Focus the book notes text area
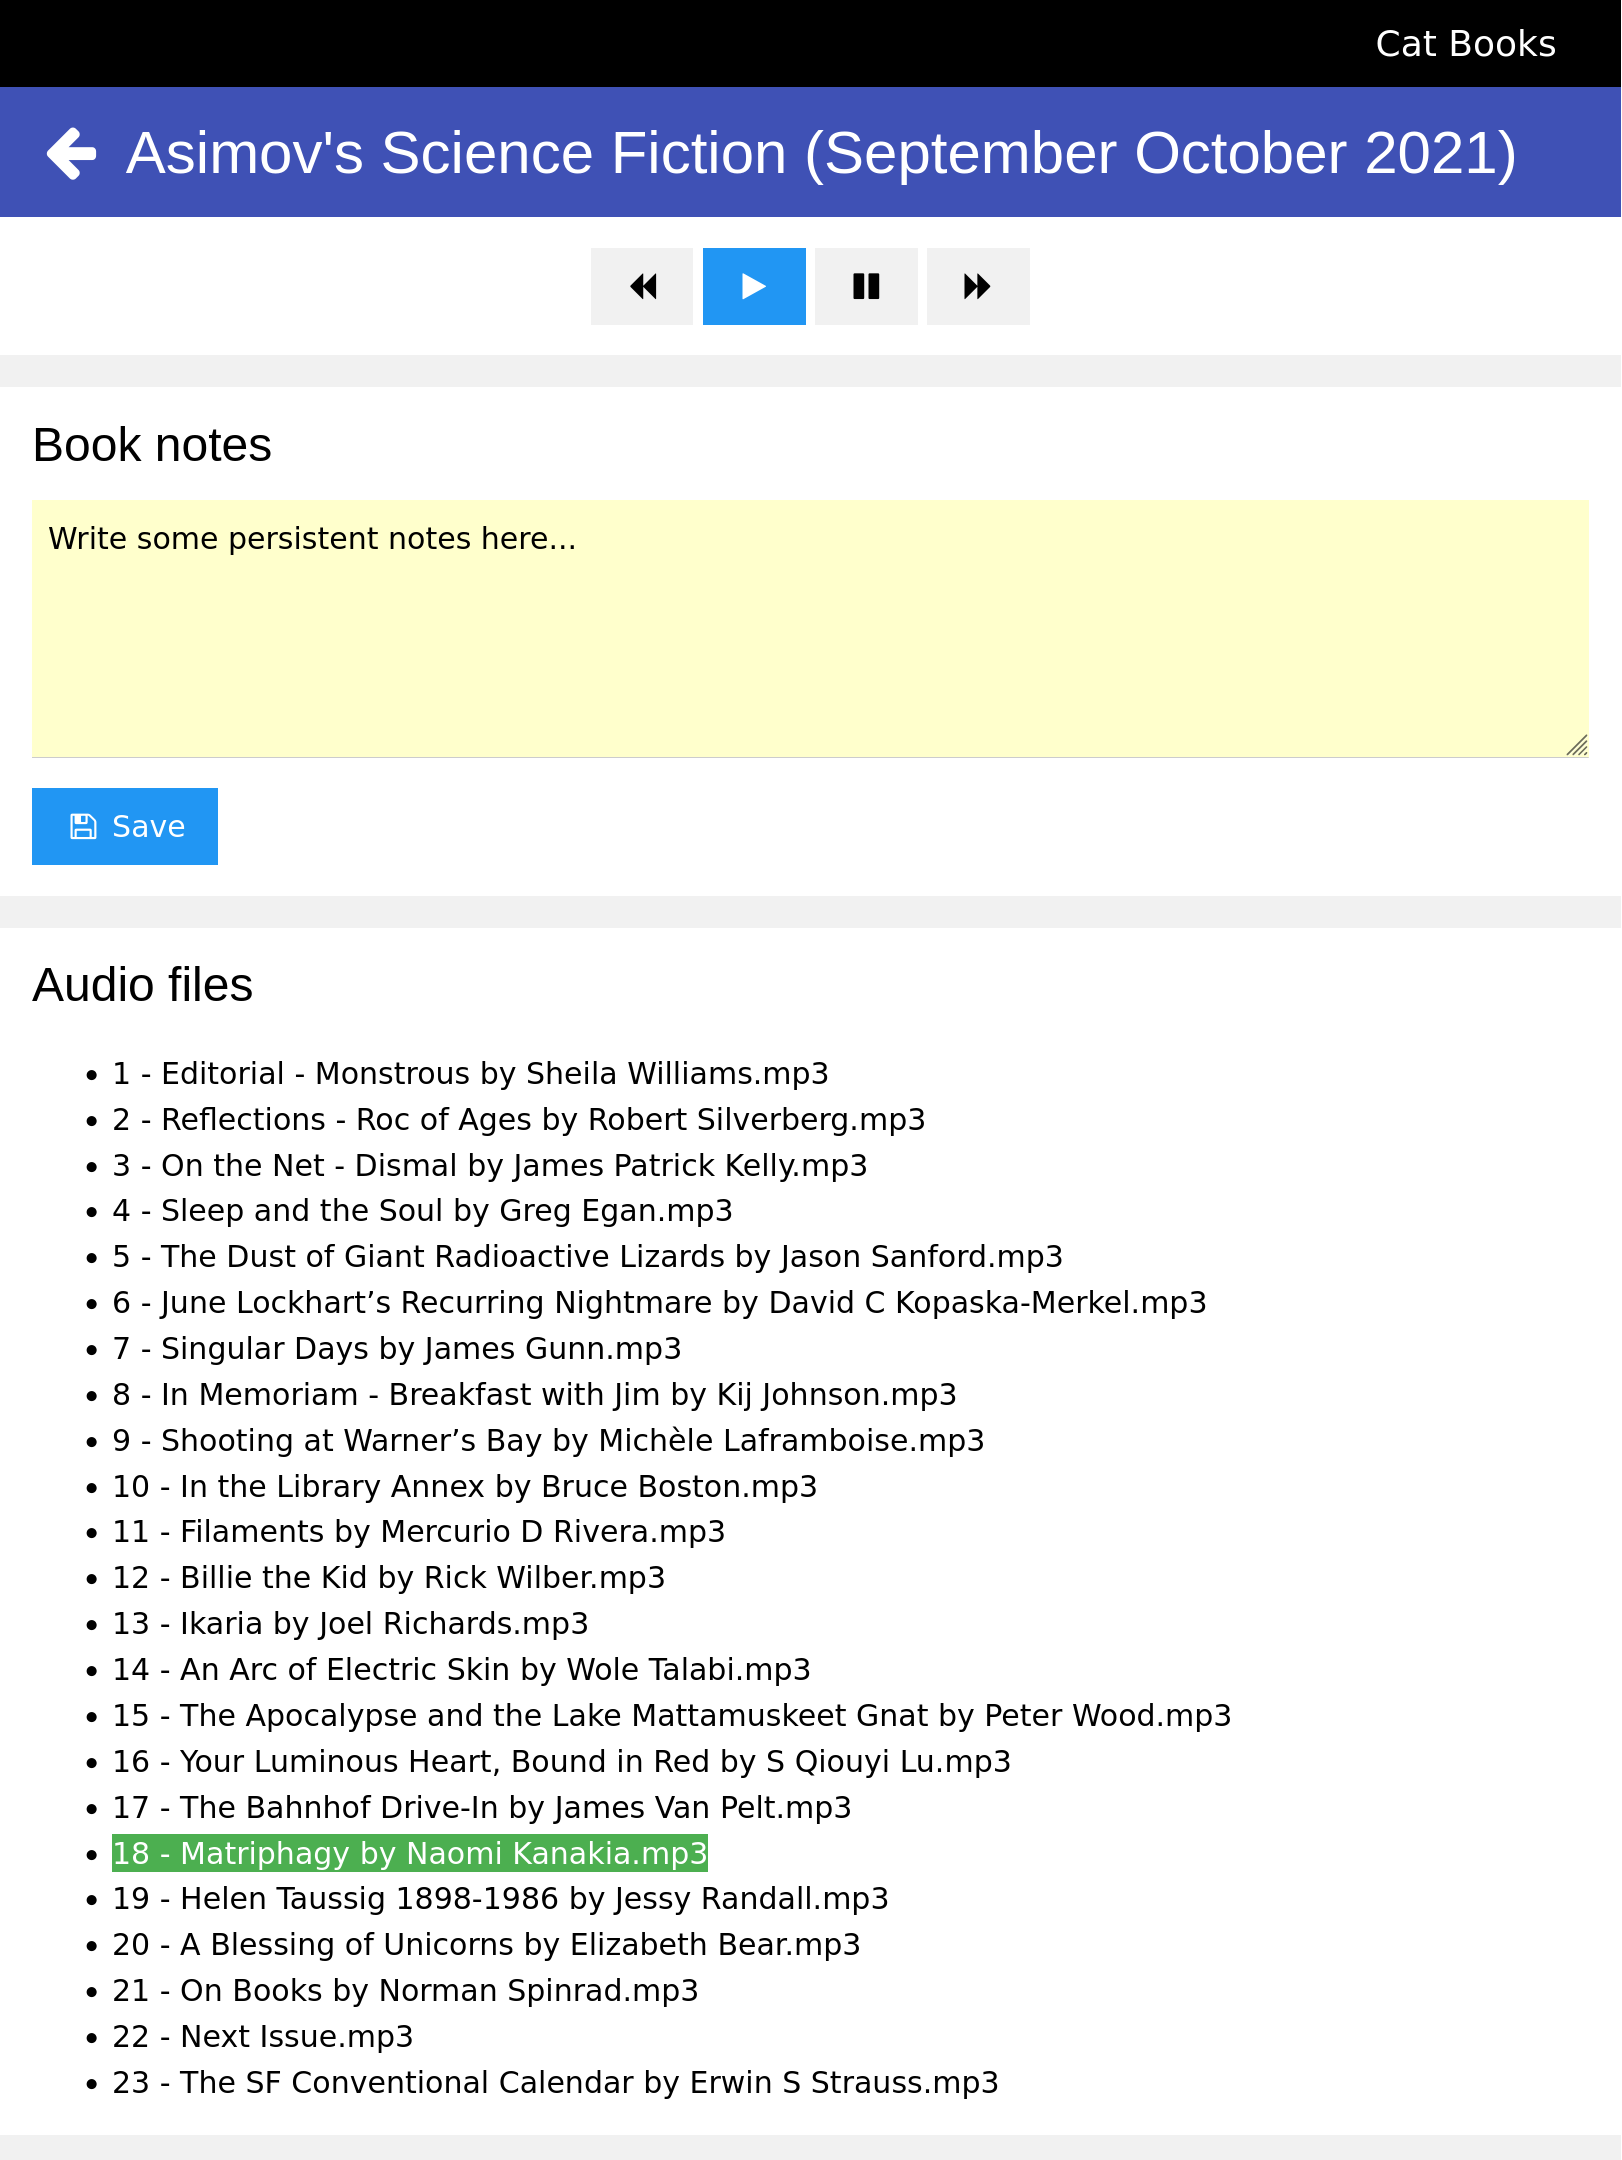This screenshot has height=2160, width=1622. click(x=810, y=629)
